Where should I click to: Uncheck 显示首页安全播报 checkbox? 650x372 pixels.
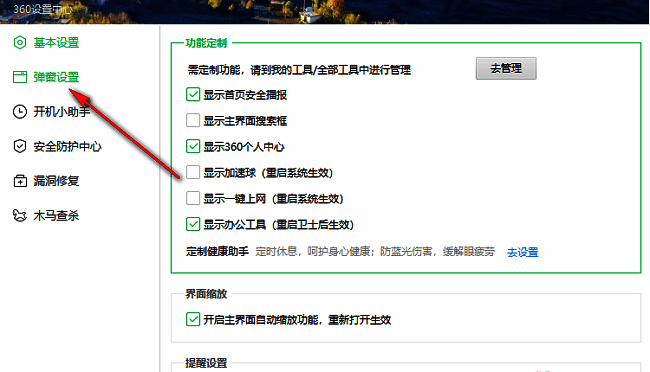193,95
